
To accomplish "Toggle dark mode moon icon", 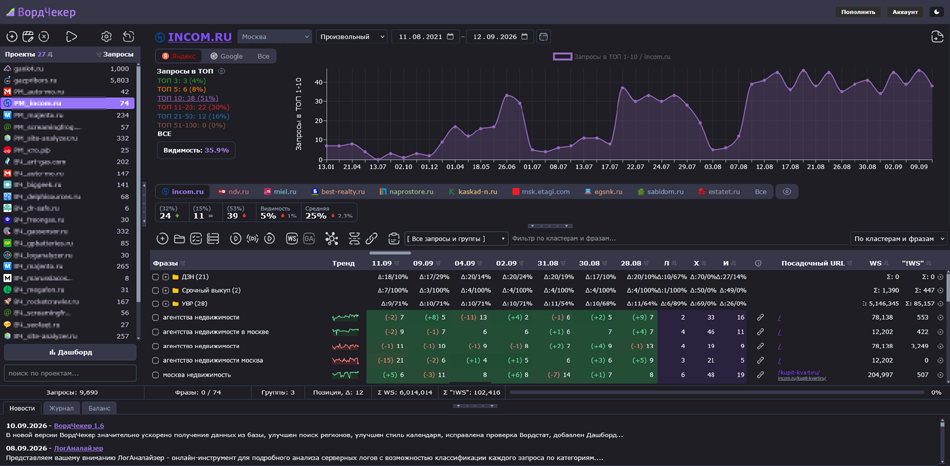I will [936, 12].
